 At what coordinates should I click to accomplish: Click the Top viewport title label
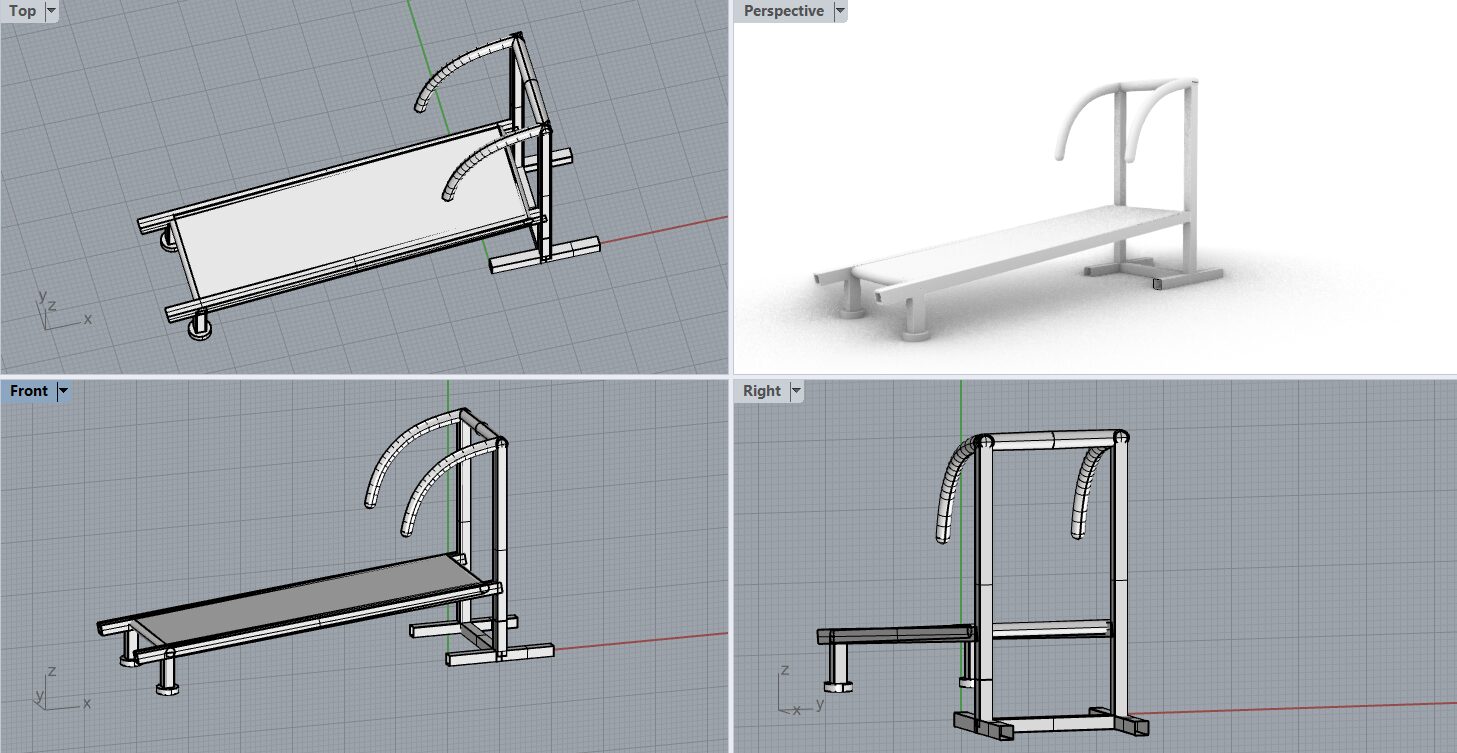coord(22,11)
